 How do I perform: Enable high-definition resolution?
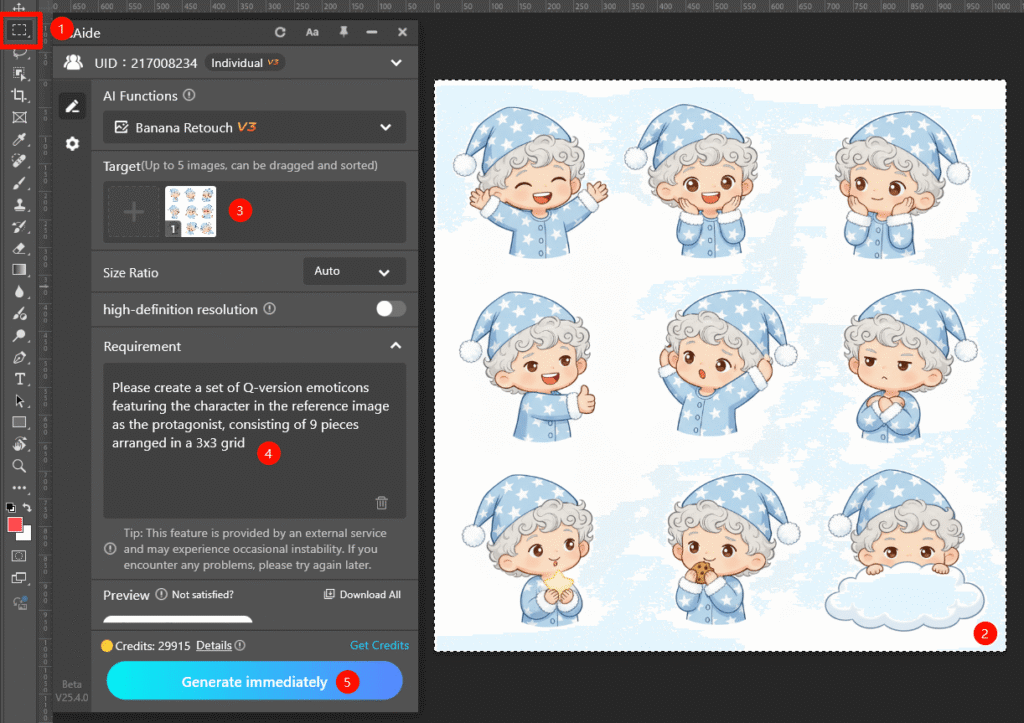[x=389, y=309]
